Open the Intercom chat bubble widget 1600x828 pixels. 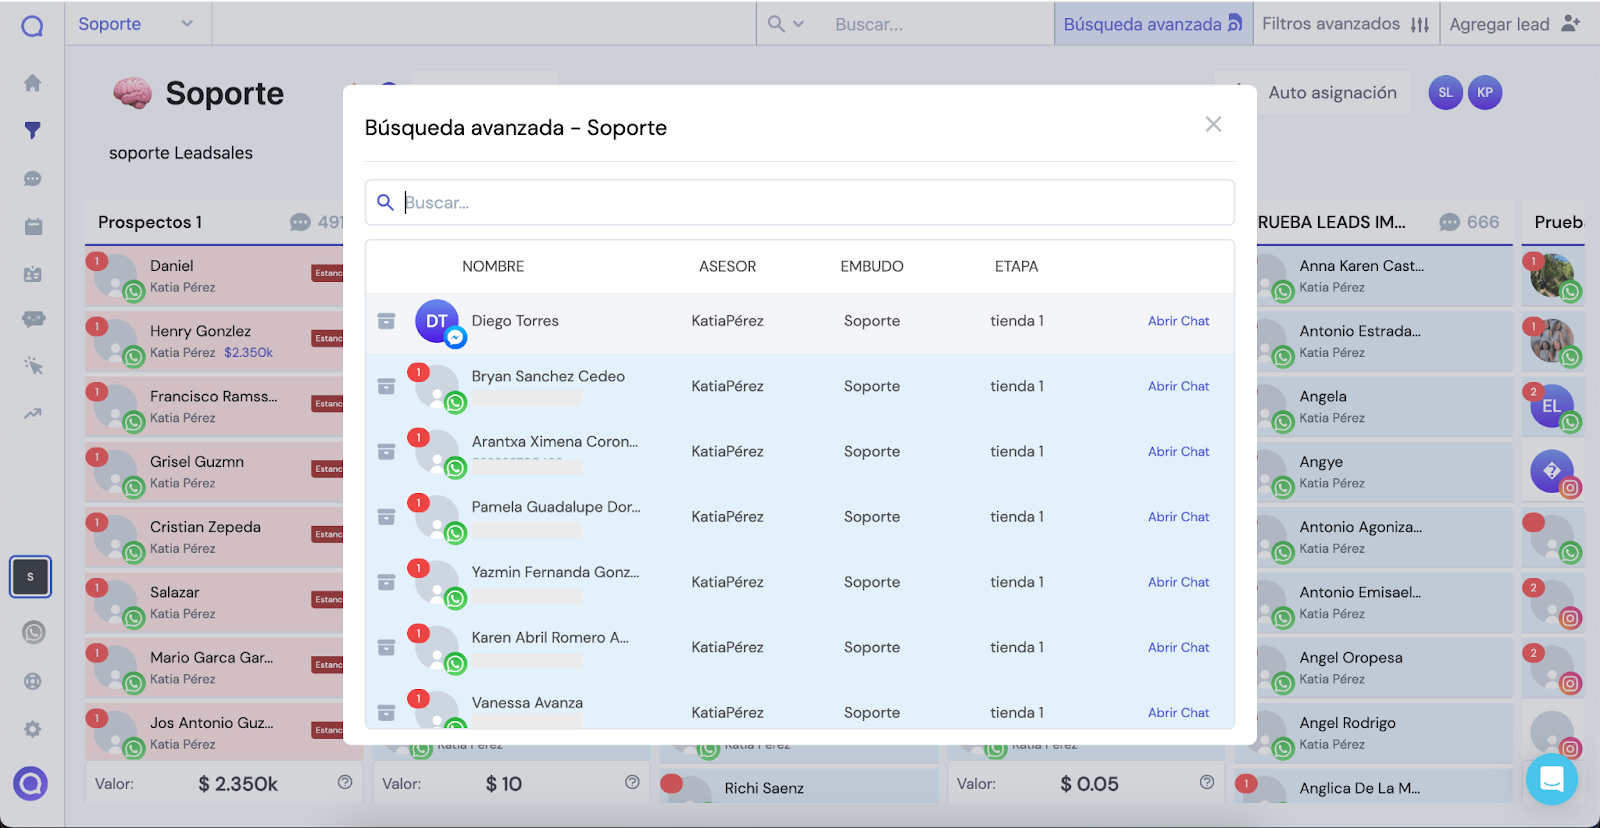pos(1551,779)
